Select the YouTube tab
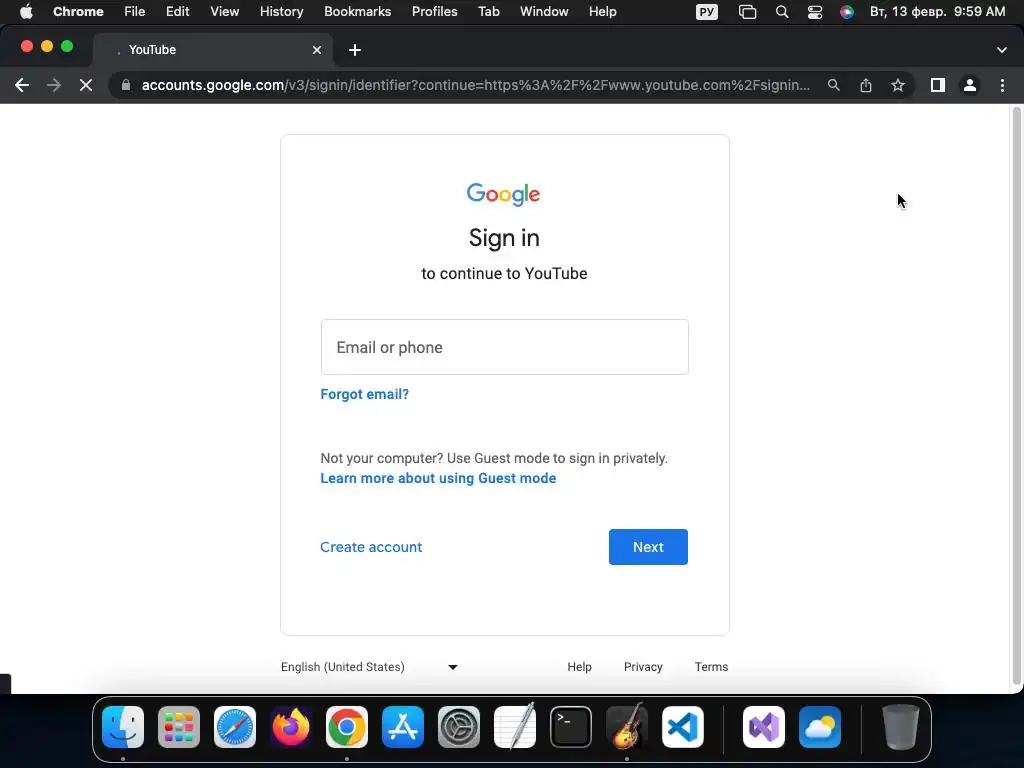 [x=213, y=50]
